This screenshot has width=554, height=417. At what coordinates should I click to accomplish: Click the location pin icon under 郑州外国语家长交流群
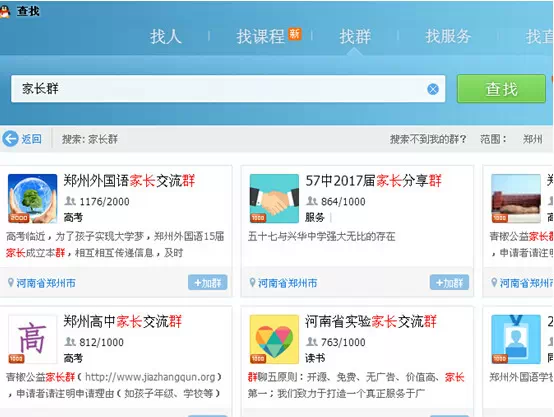(x=11, y=282)
